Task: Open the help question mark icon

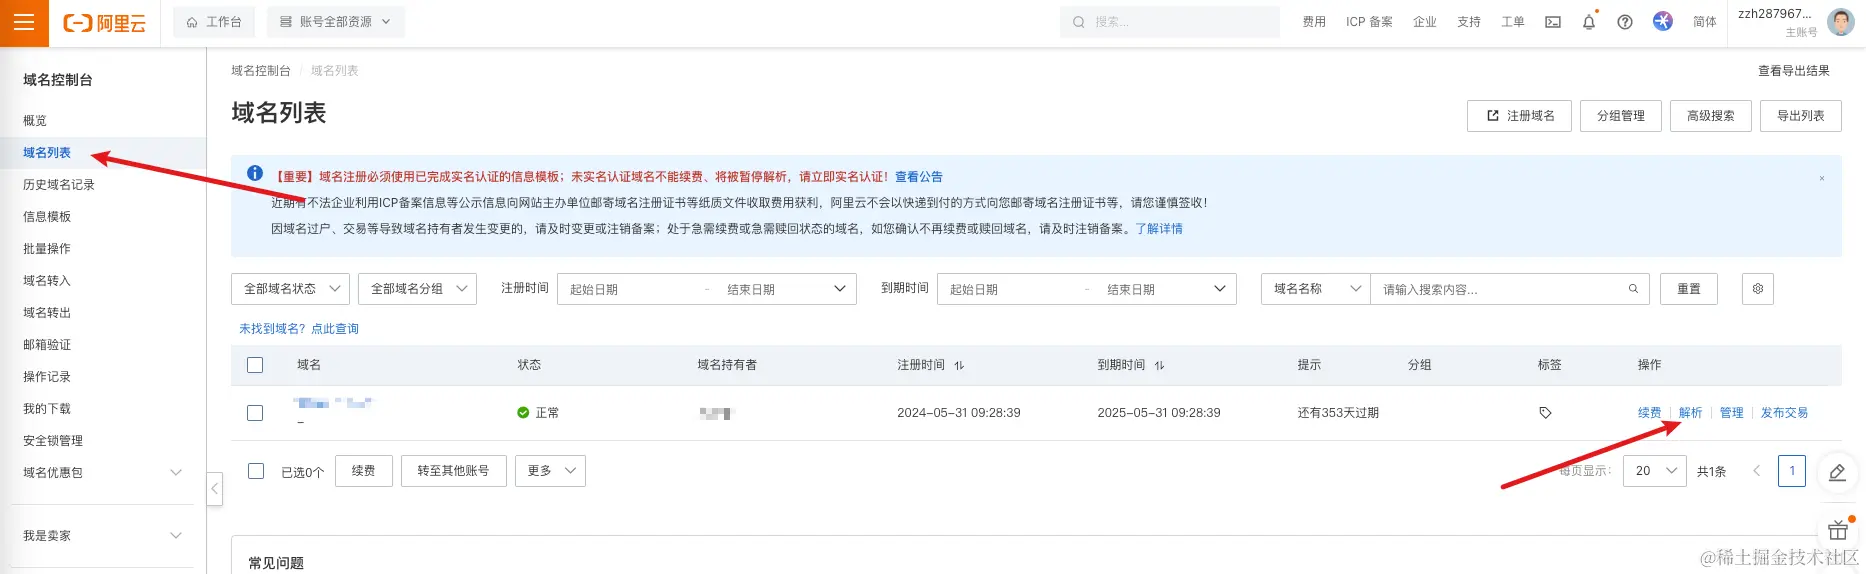Action: pos(1625,22)
